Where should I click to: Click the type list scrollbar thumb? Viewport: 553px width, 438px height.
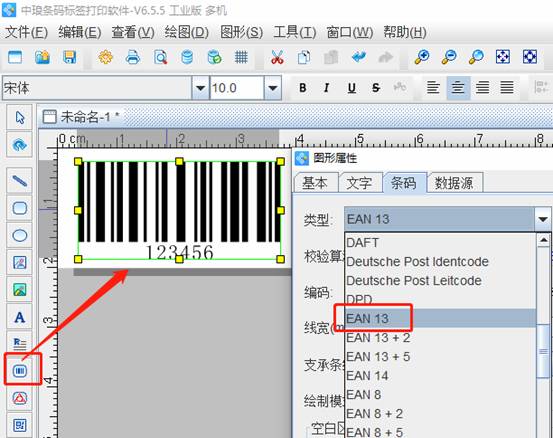[543, 351]
